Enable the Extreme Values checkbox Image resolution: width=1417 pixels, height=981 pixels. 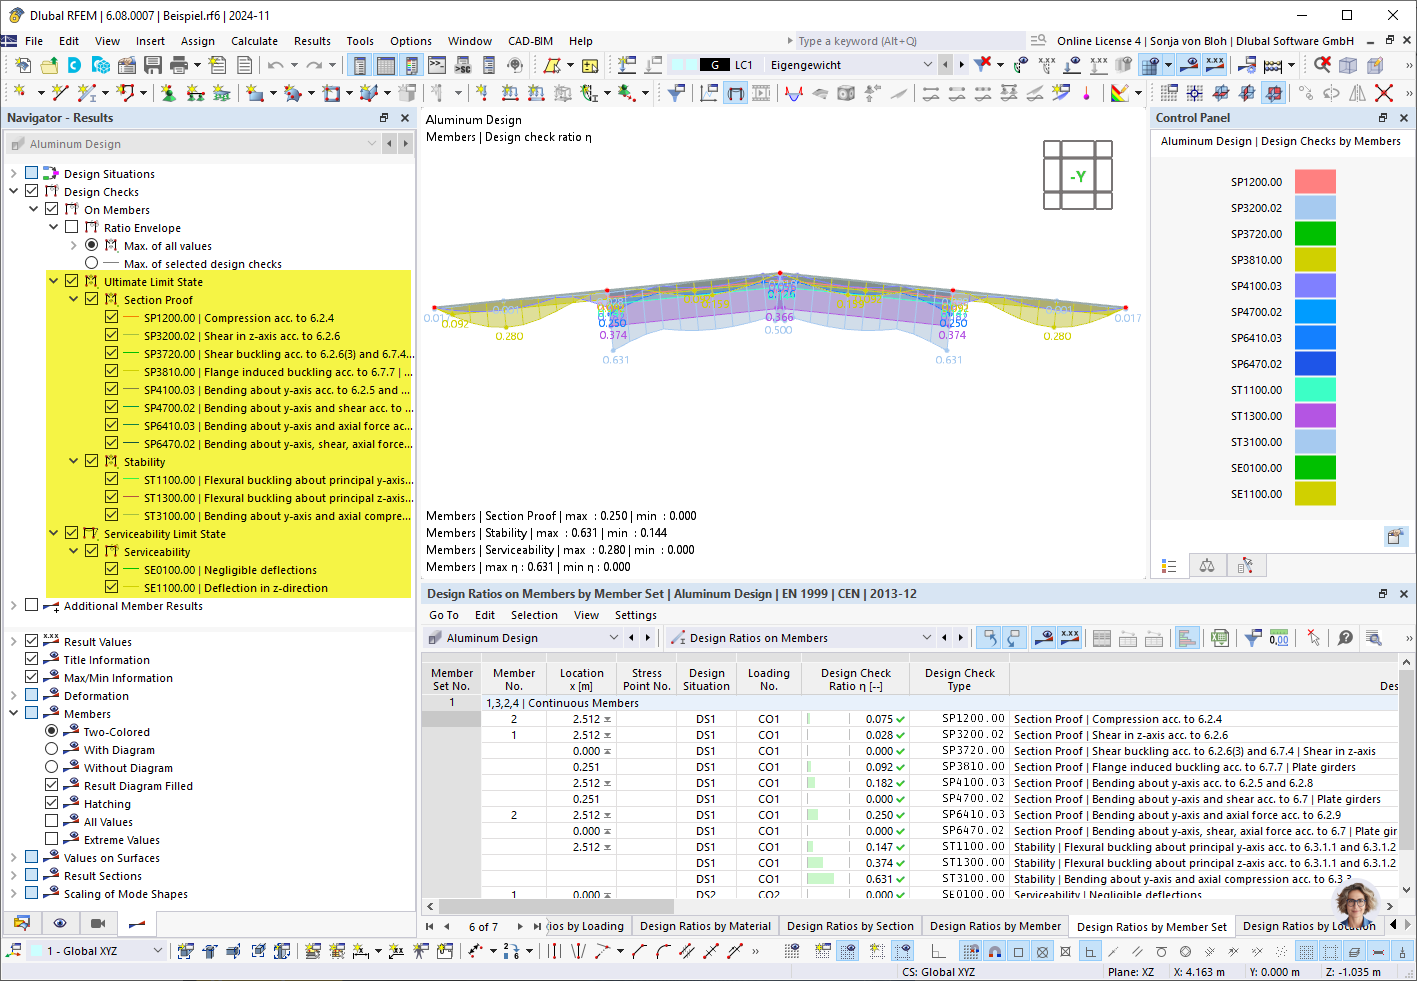51,839
